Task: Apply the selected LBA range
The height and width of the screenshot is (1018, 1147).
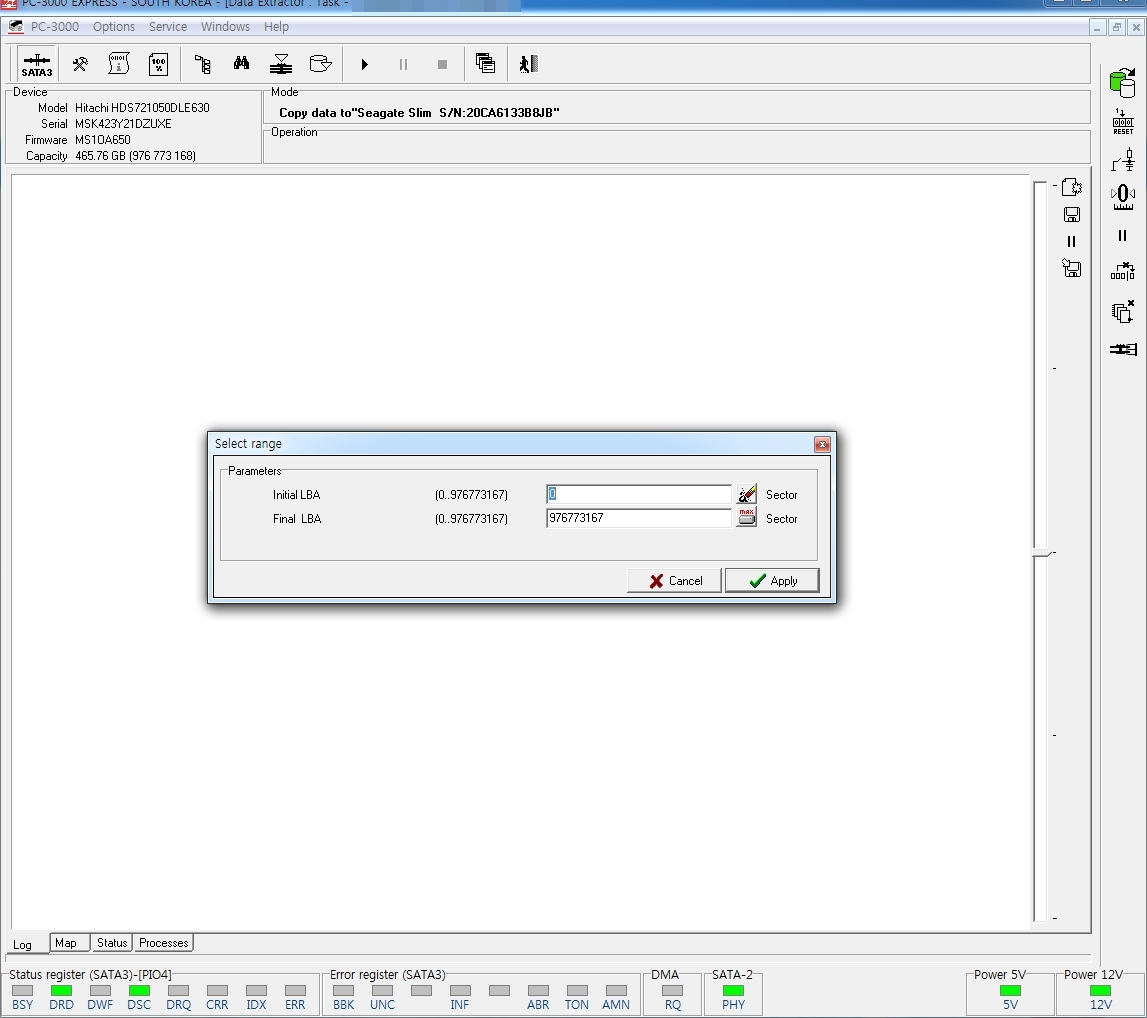Action: point(772,581)
